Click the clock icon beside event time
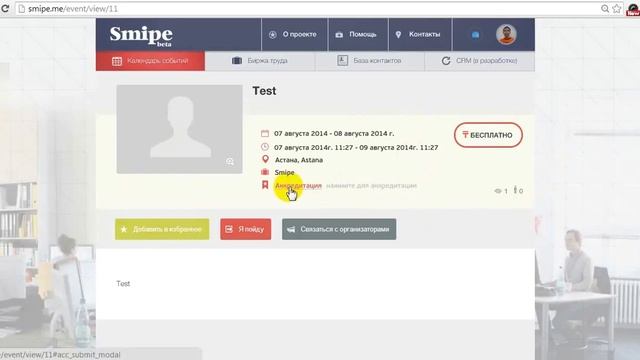Viewport: 640px width, 360px height. click(265, 147)
